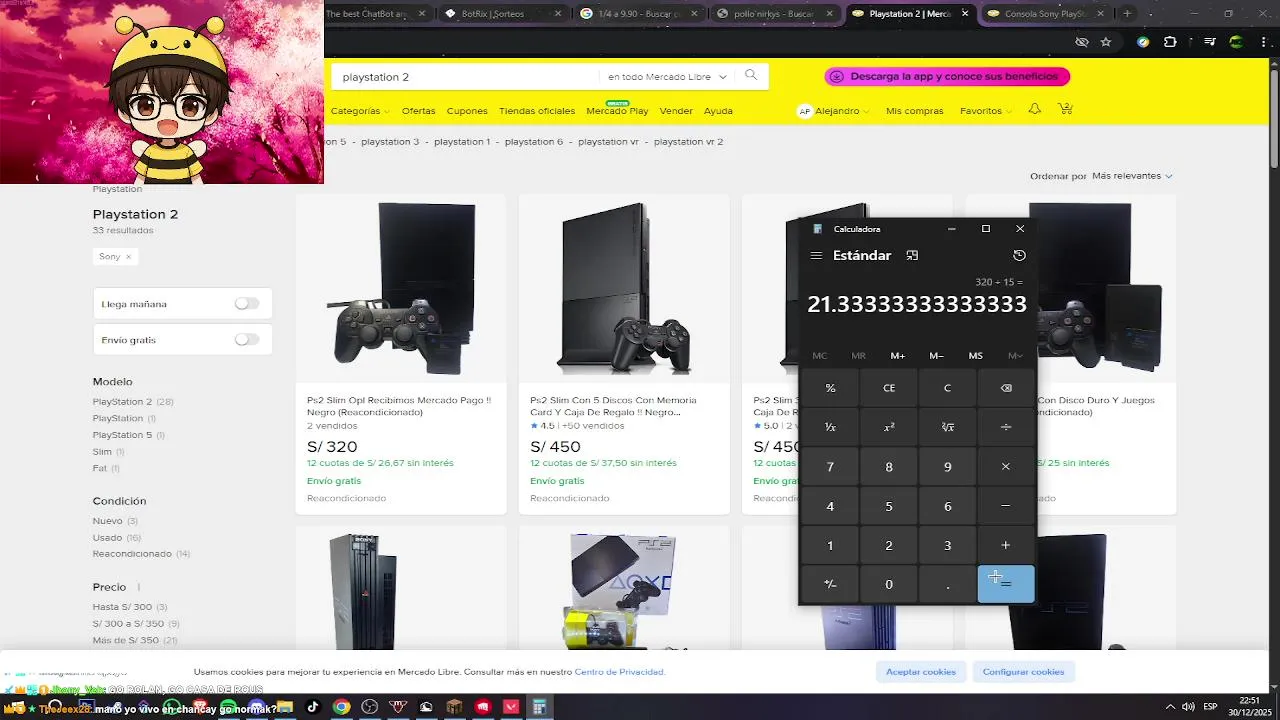Toggle the Llega mañana switch
1280x720 pixels.
247,304
